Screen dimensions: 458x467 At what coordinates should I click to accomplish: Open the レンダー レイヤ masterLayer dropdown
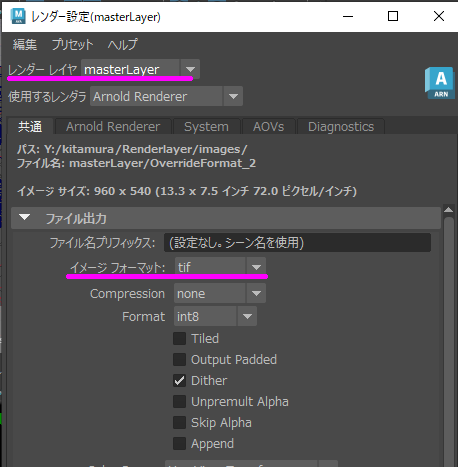pos(140,69)
